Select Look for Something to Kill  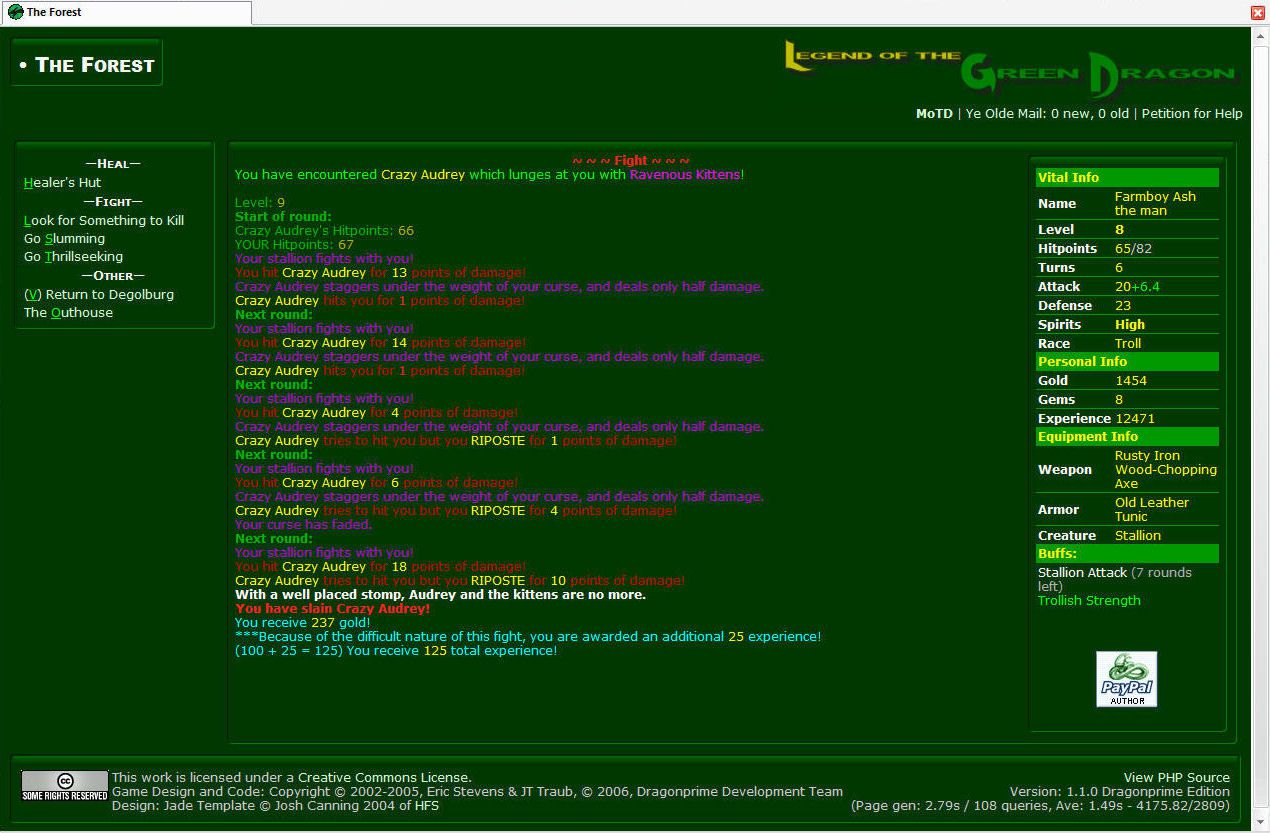point(104,220)
